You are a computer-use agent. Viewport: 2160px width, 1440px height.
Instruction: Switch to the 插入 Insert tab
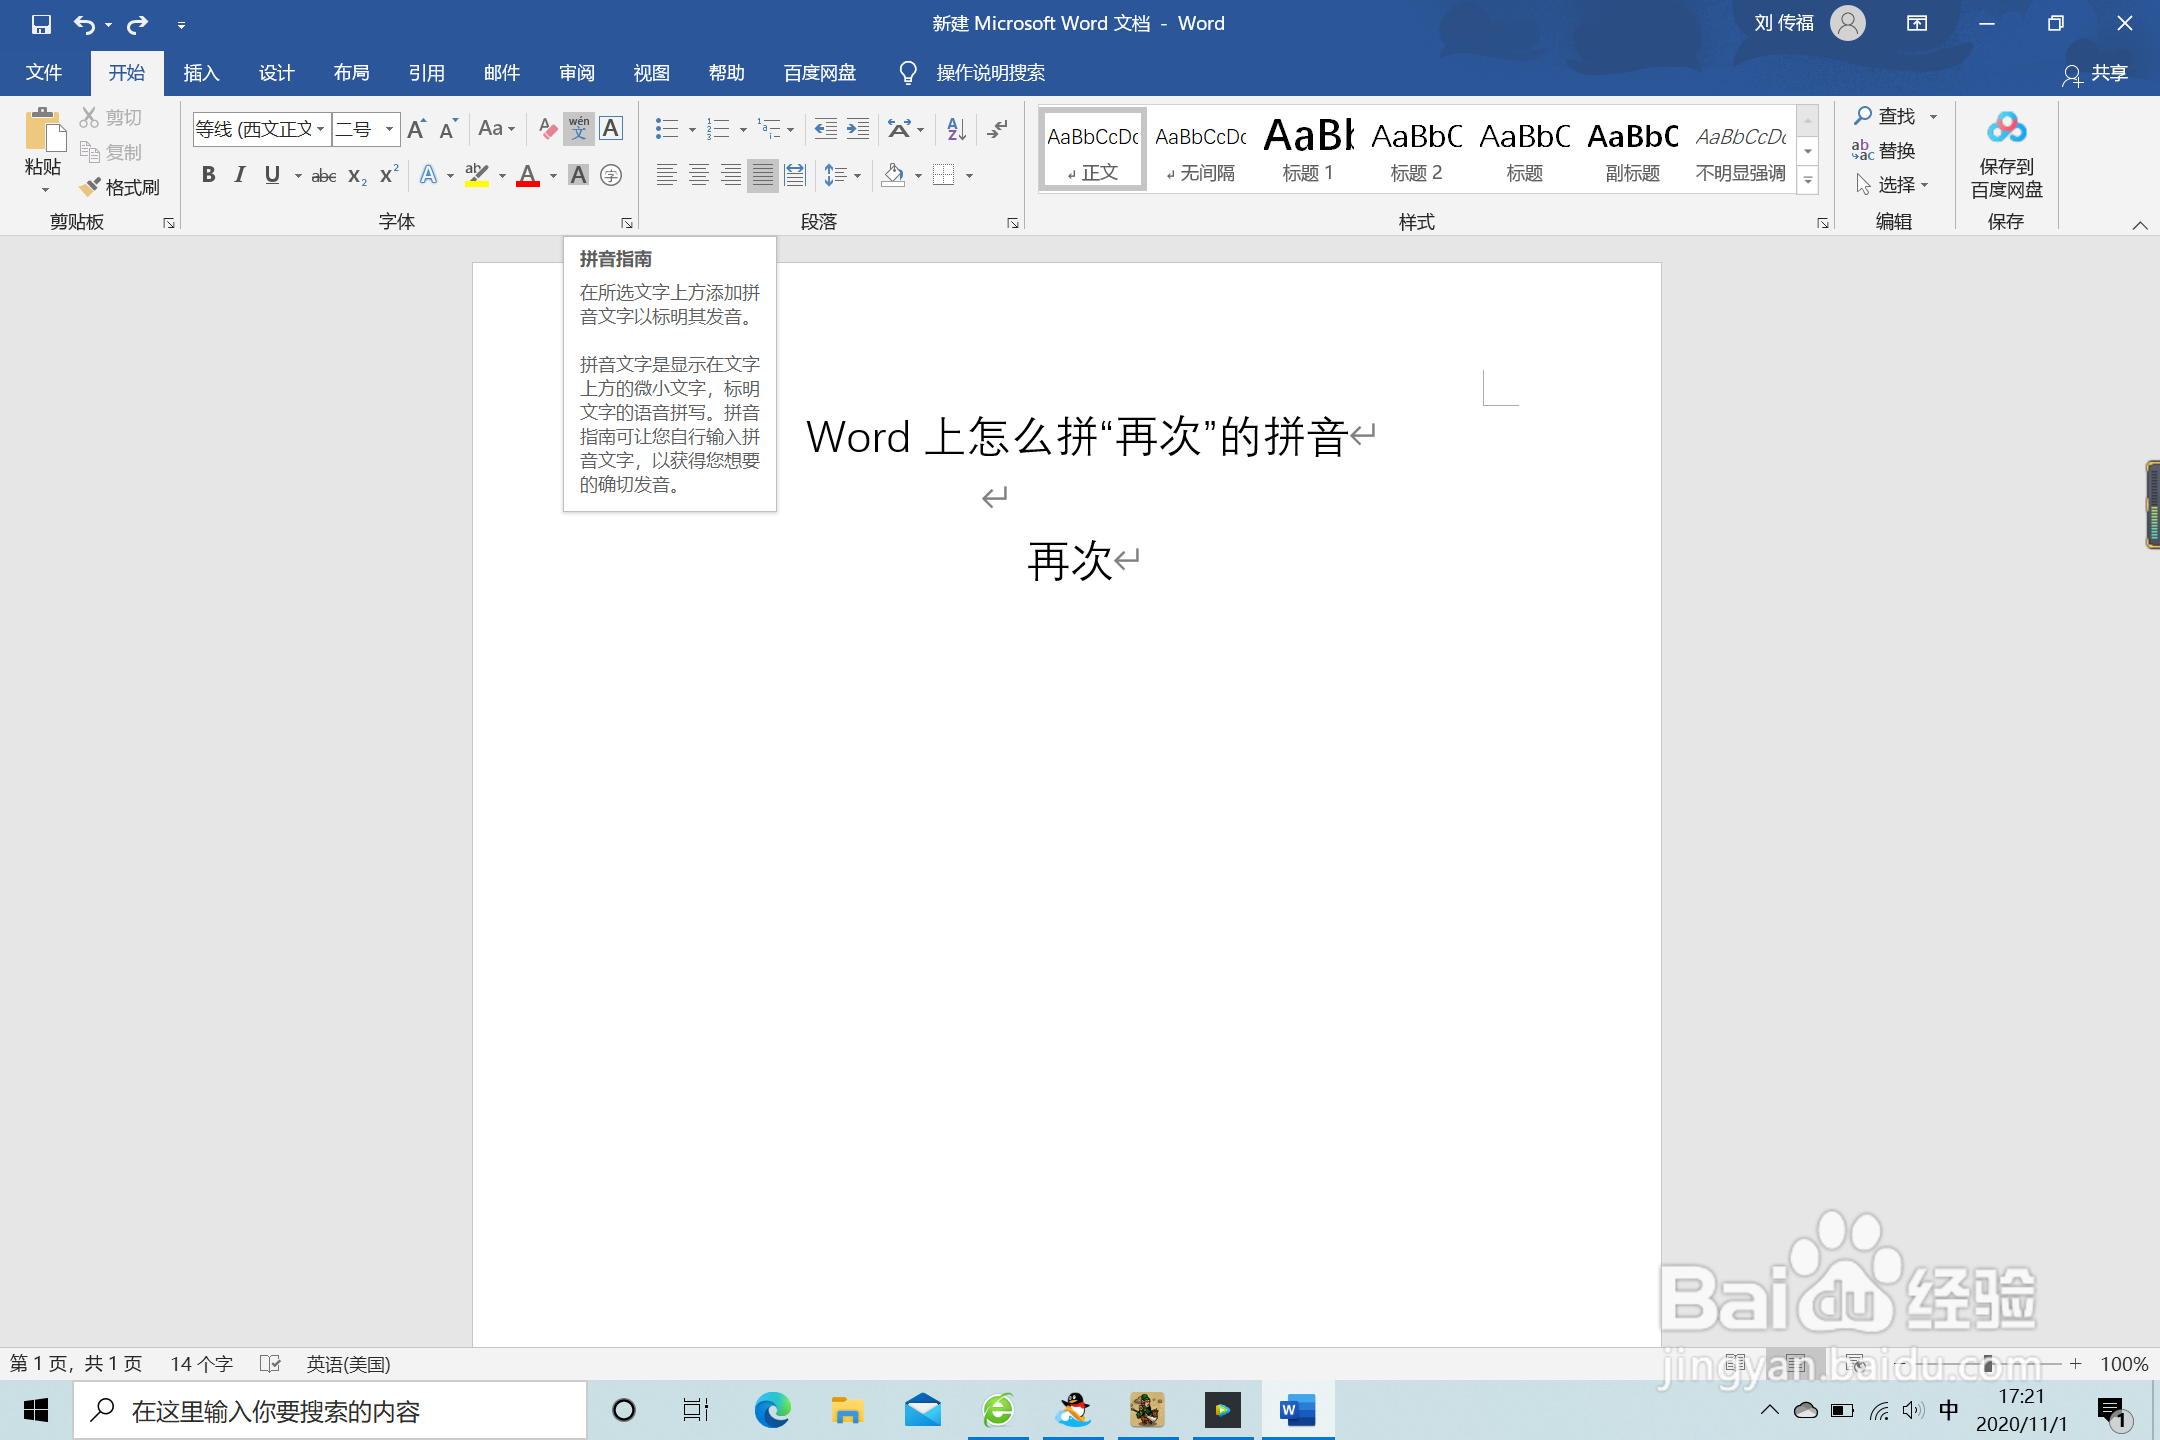(x=201, y=73)
